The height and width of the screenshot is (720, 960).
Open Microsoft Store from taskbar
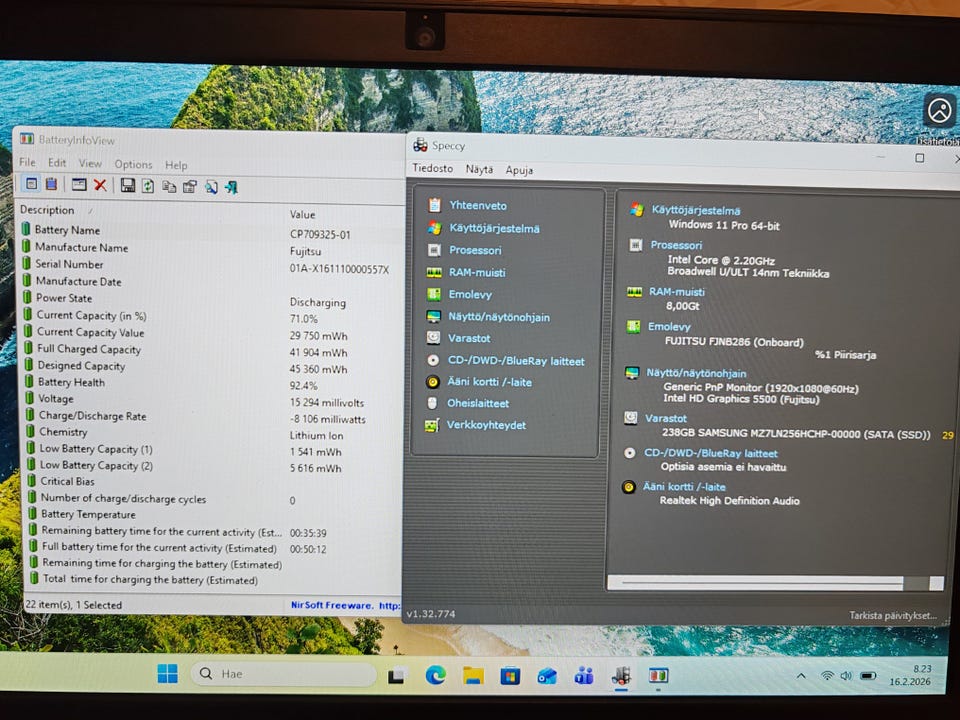click(509, 676)
